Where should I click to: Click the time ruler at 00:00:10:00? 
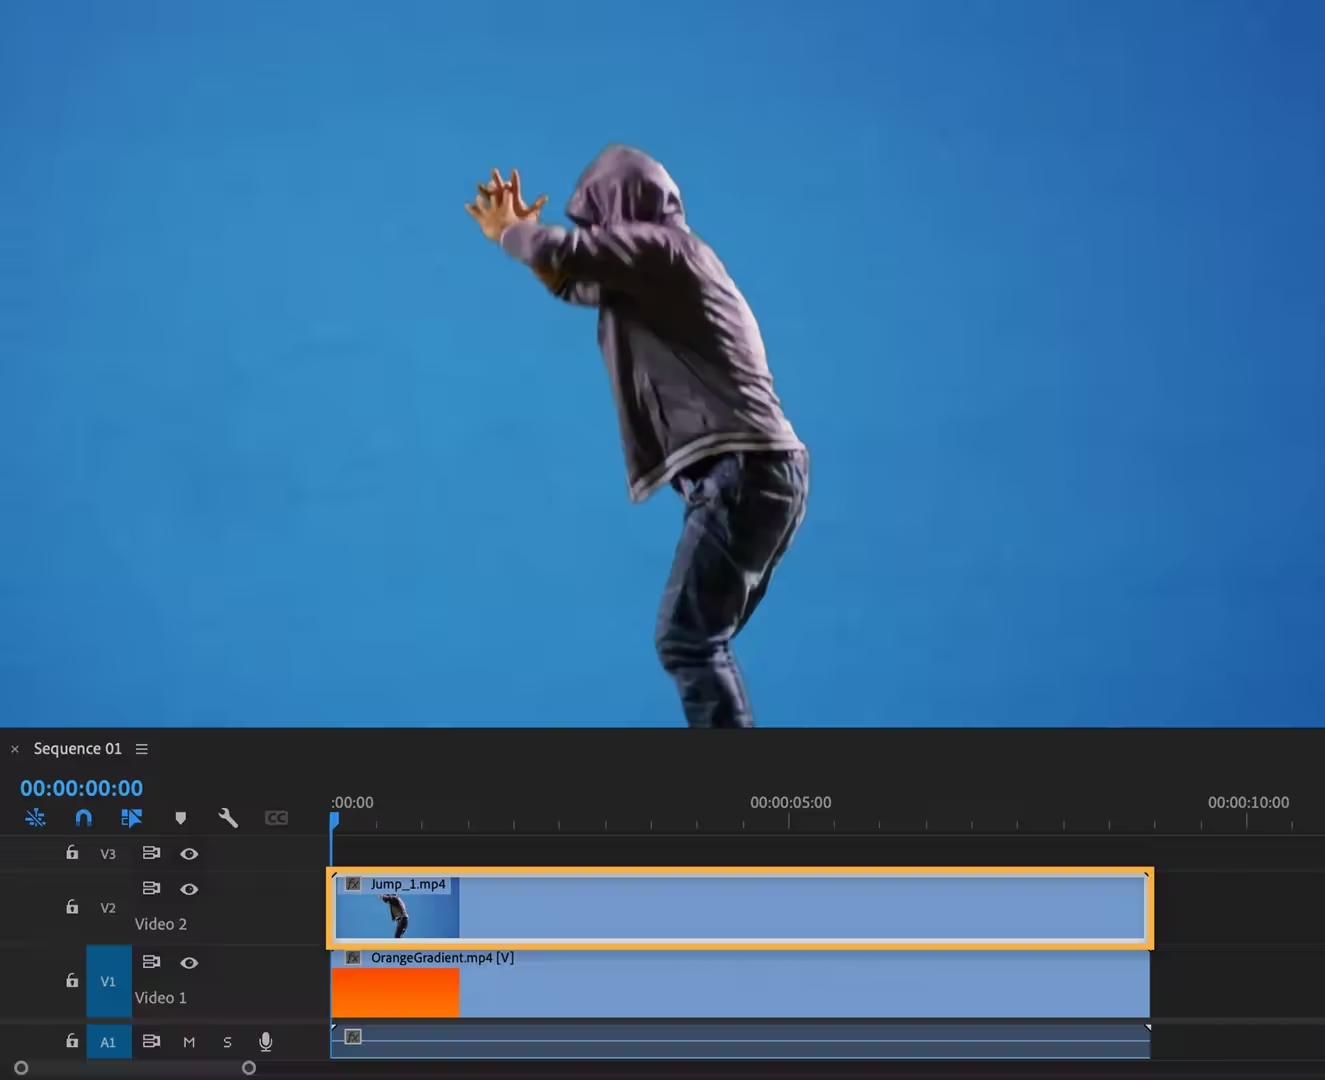(1248, 803)
